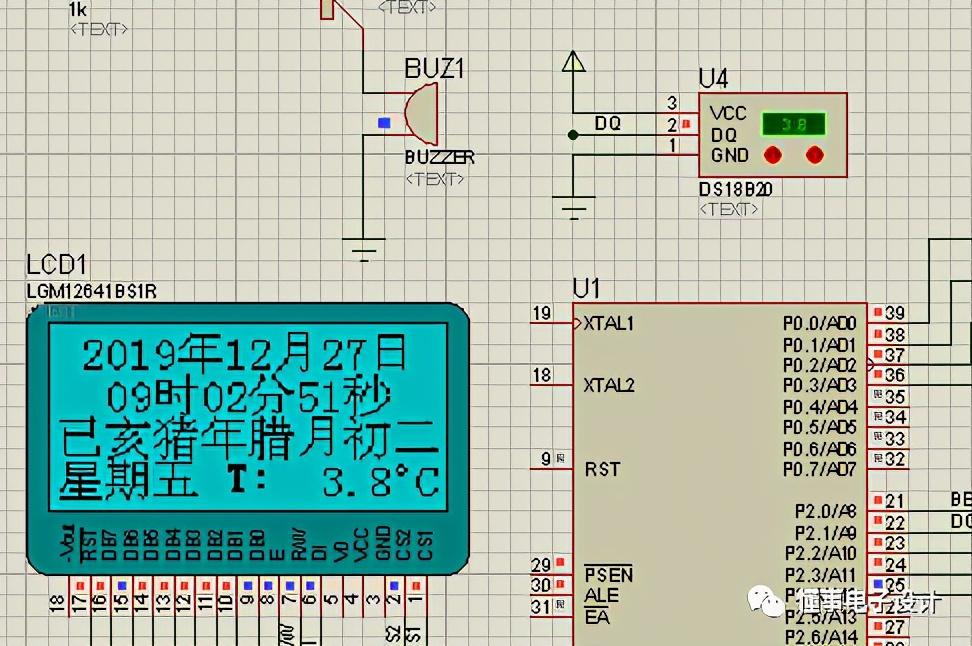Click the <TEXT> placeholder under BUZZER
Image resolution: width=972 pixels, height=646 pixels.
coord(435,179)
